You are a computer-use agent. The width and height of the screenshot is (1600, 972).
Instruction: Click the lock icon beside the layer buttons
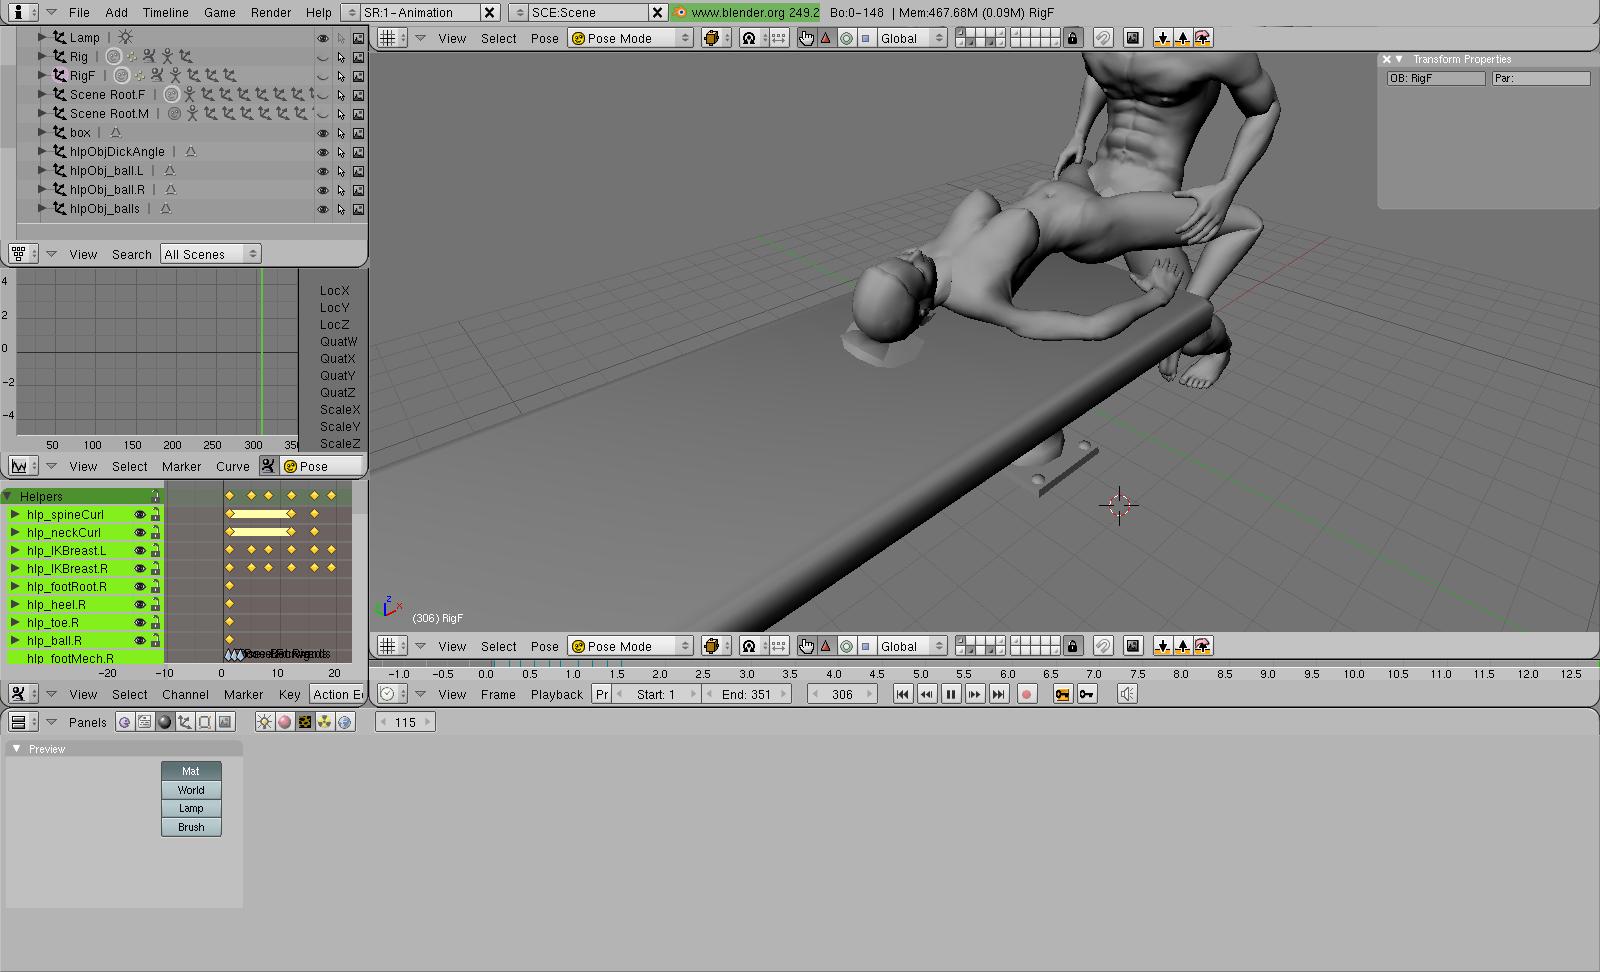(1072, 38)
